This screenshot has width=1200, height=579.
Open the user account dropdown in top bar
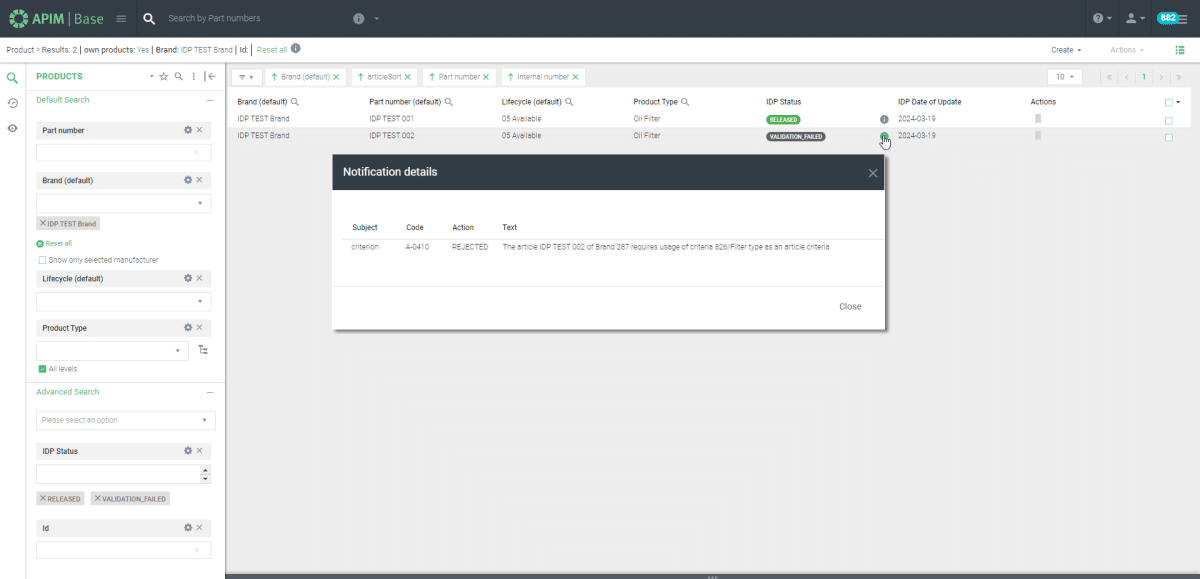pos(1133,17)
